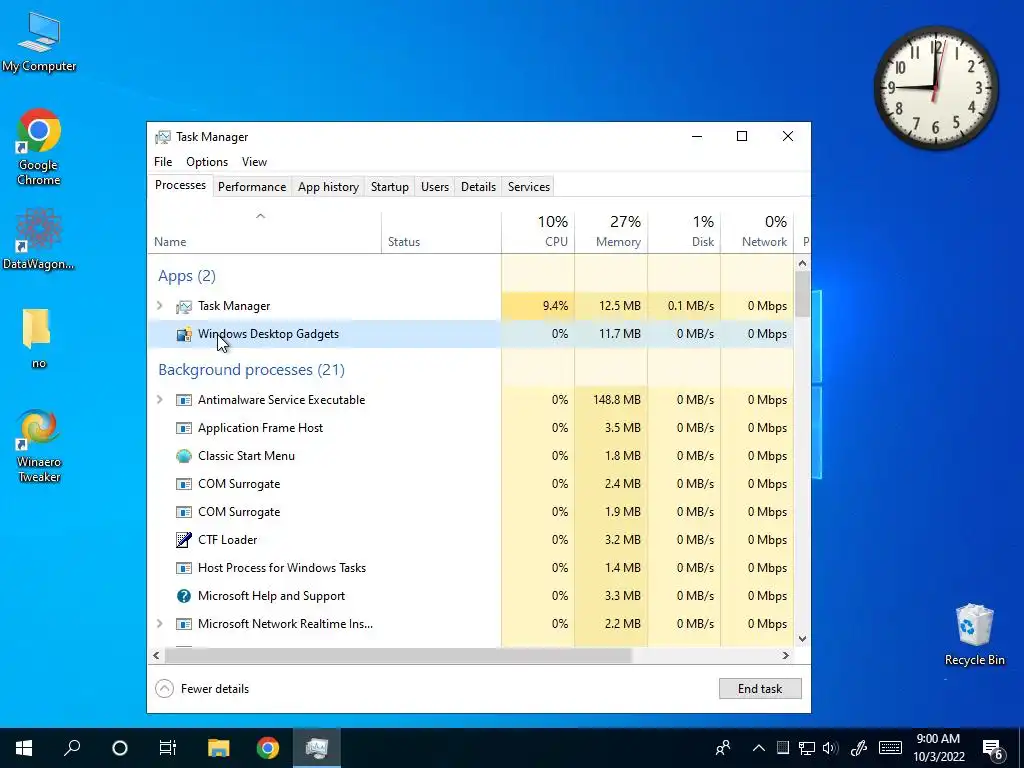Click Task Manager taskbar button
Viewport: 1024px width, 768px height.
tap(317, 748)
